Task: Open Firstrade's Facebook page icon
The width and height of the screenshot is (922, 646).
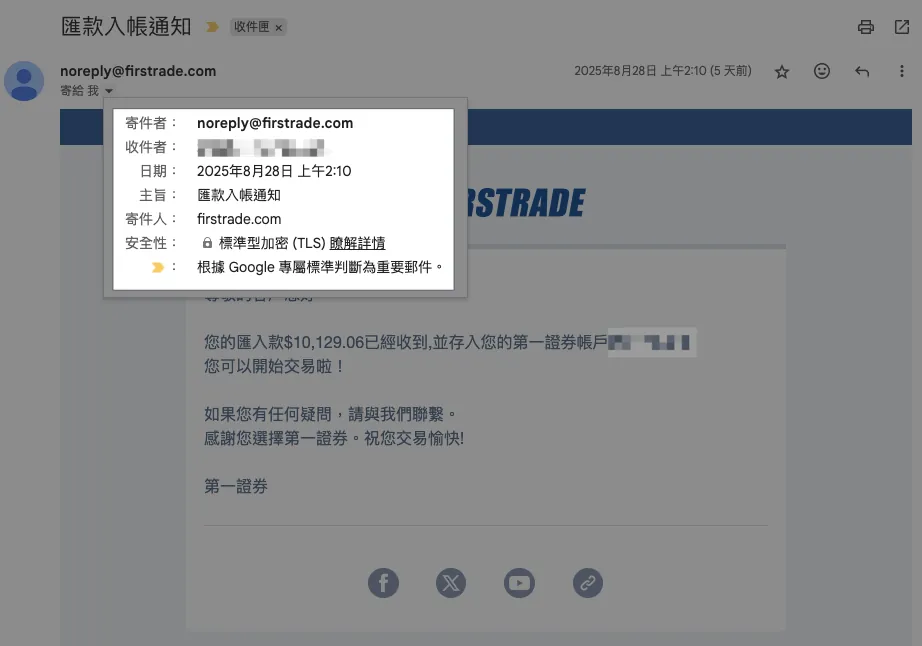Action: click(x=383, y=582)
